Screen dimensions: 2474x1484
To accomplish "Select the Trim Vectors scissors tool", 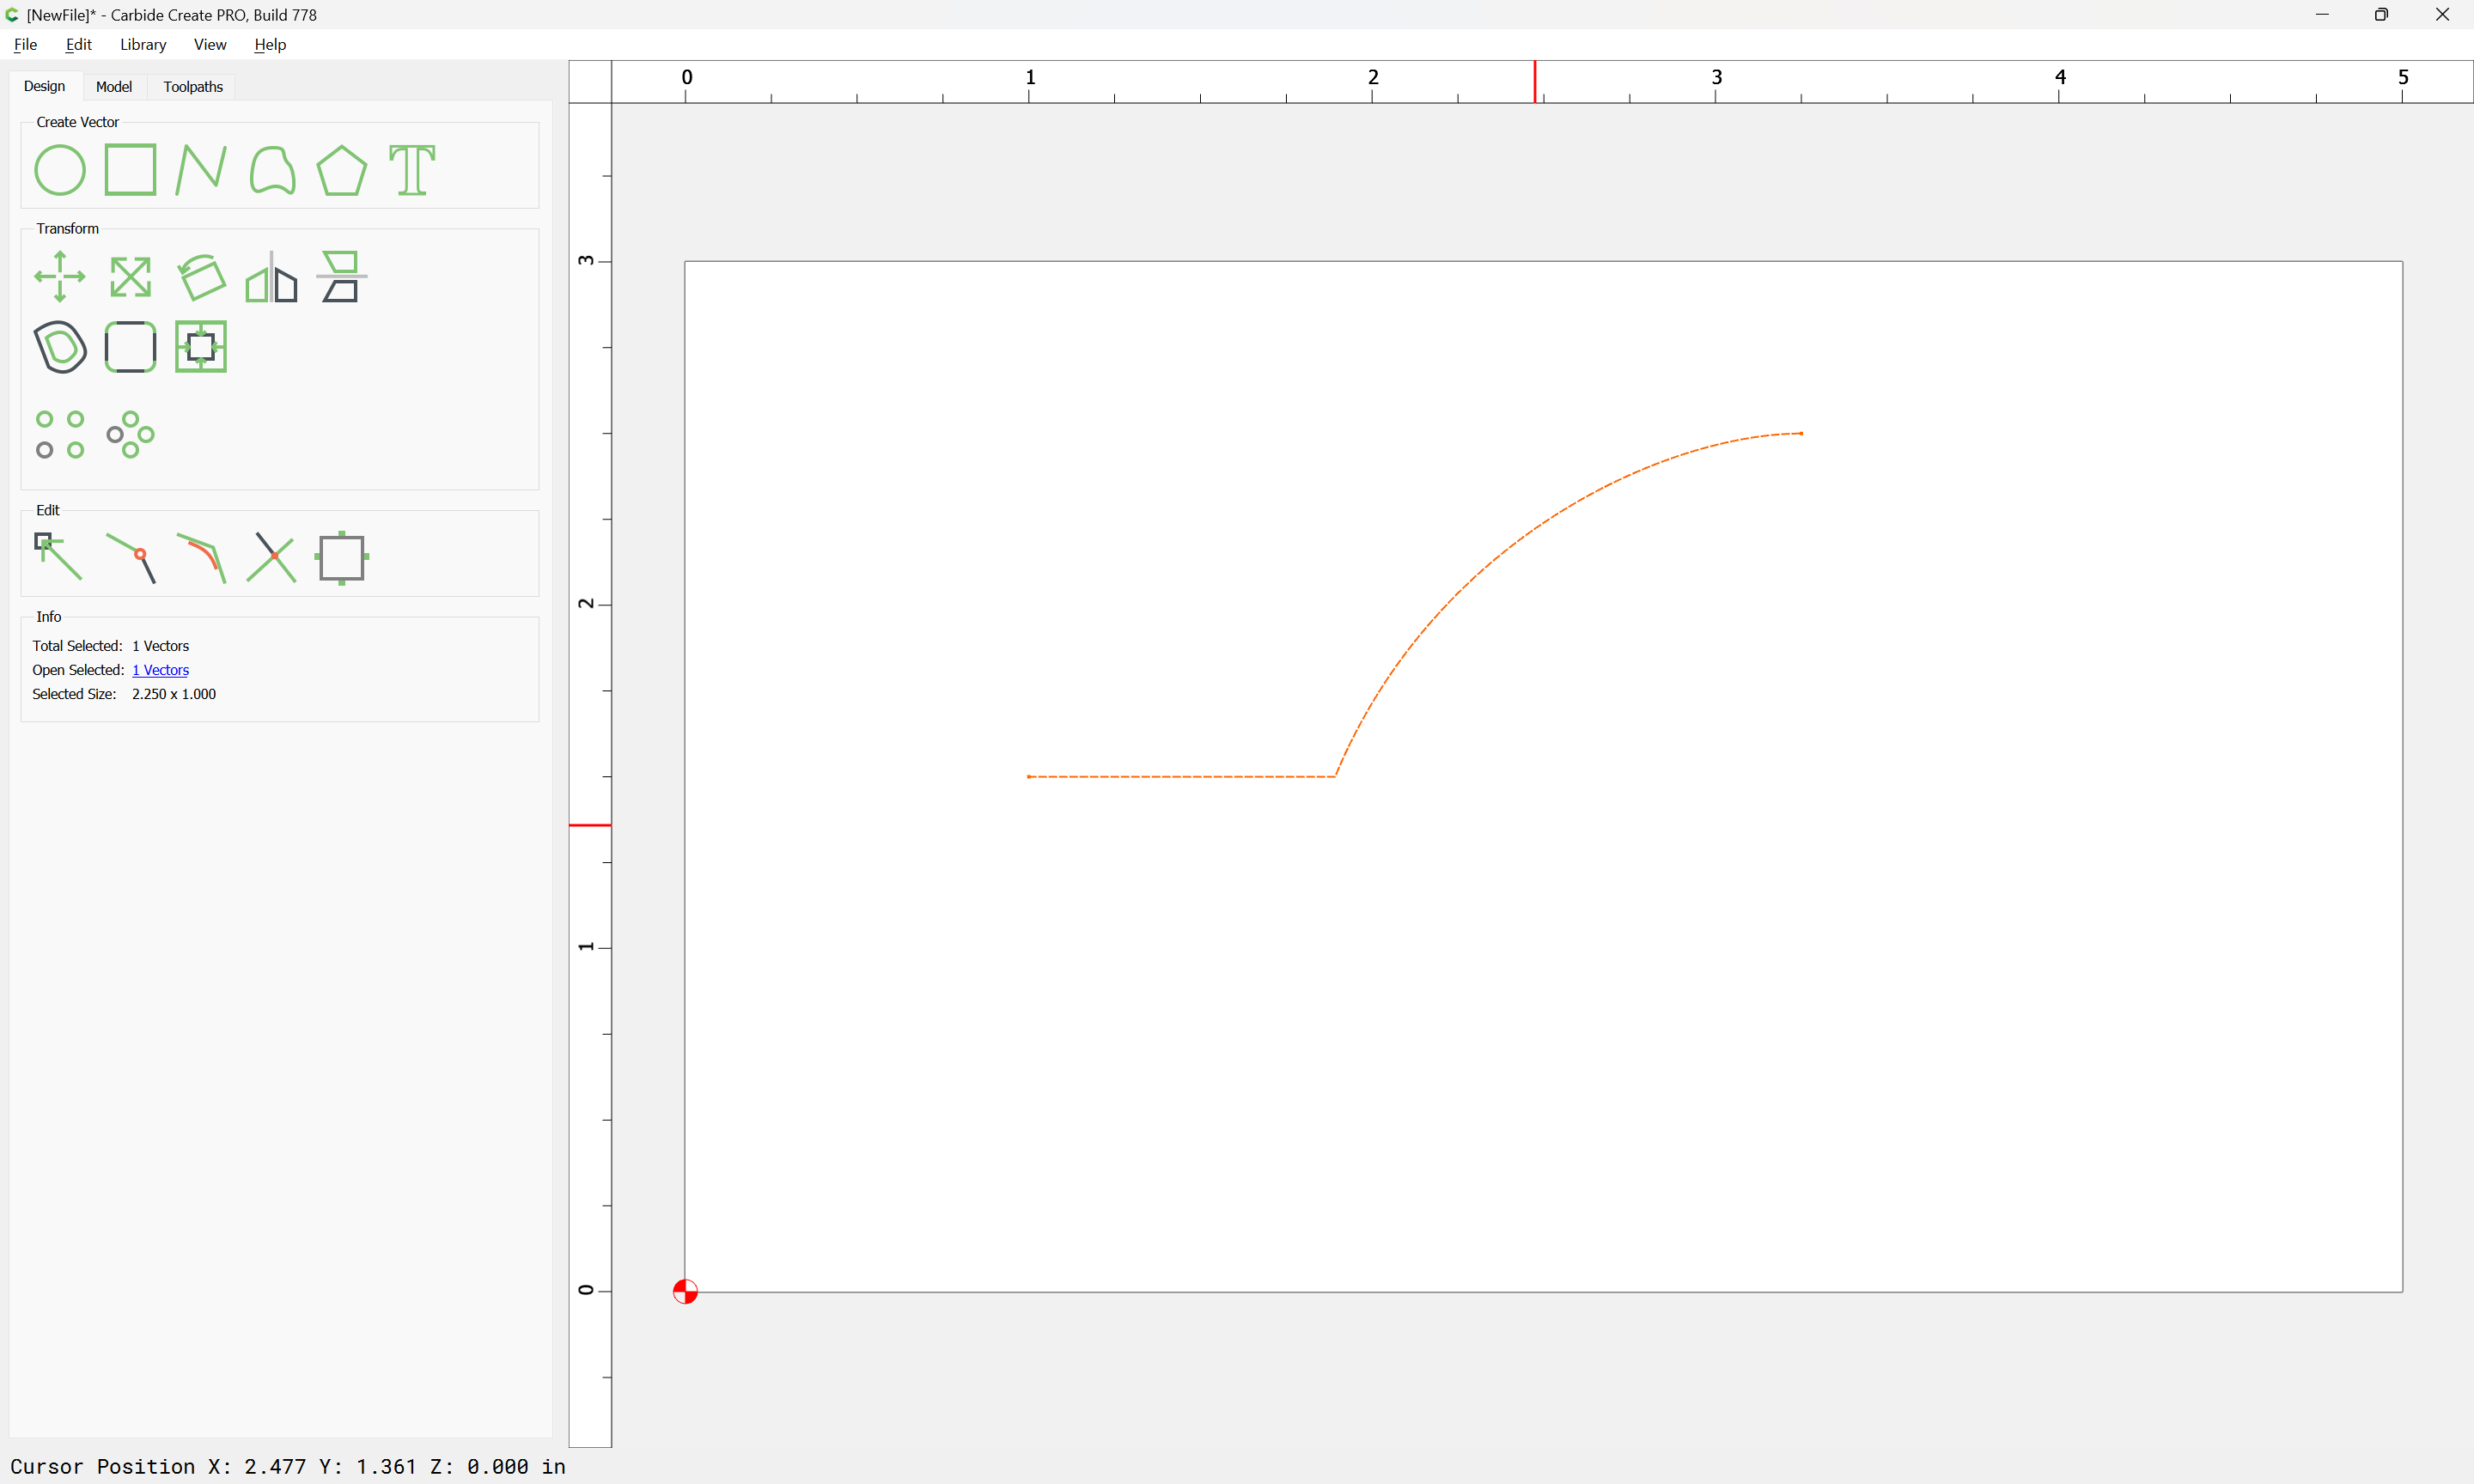I will click(x=272, y=557).
